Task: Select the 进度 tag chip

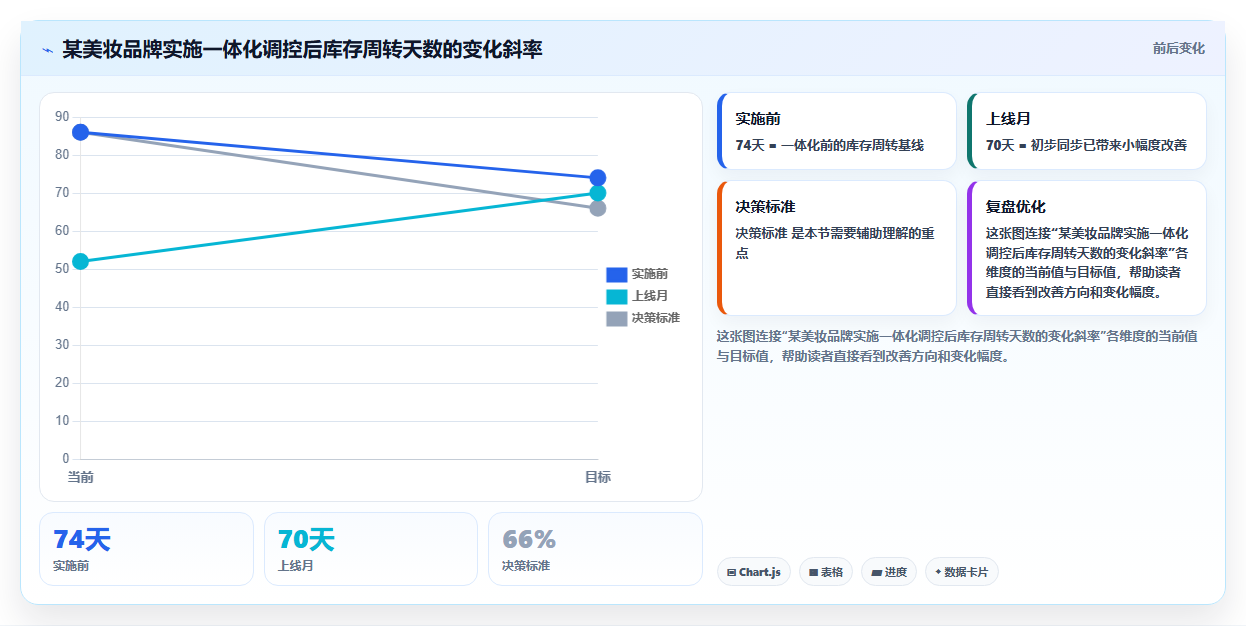Action: pyautogui.click(x=889, y=572)
